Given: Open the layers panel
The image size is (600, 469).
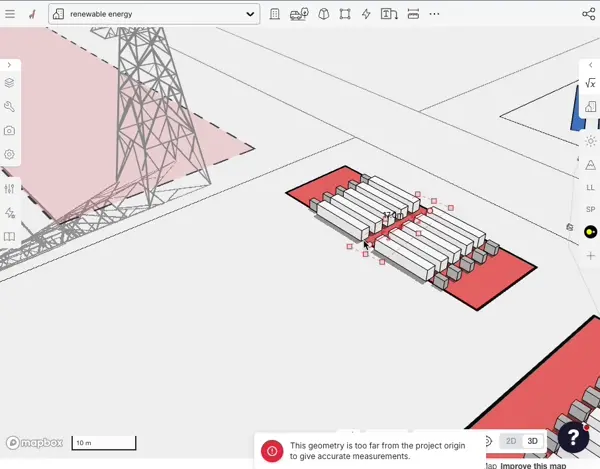Looking at the screenshot, I should pyautogui.click(x=10, y=83).
